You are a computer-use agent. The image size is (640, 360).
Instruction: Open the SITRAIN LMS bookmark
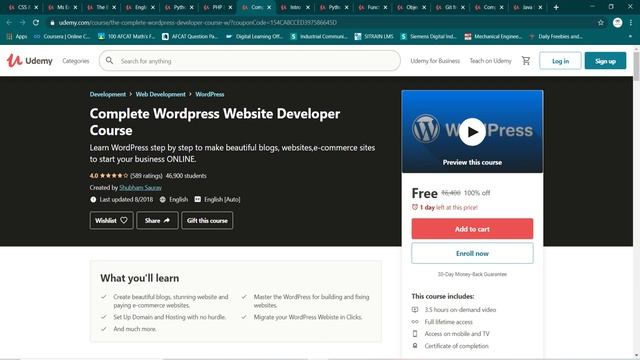[374, 36]
